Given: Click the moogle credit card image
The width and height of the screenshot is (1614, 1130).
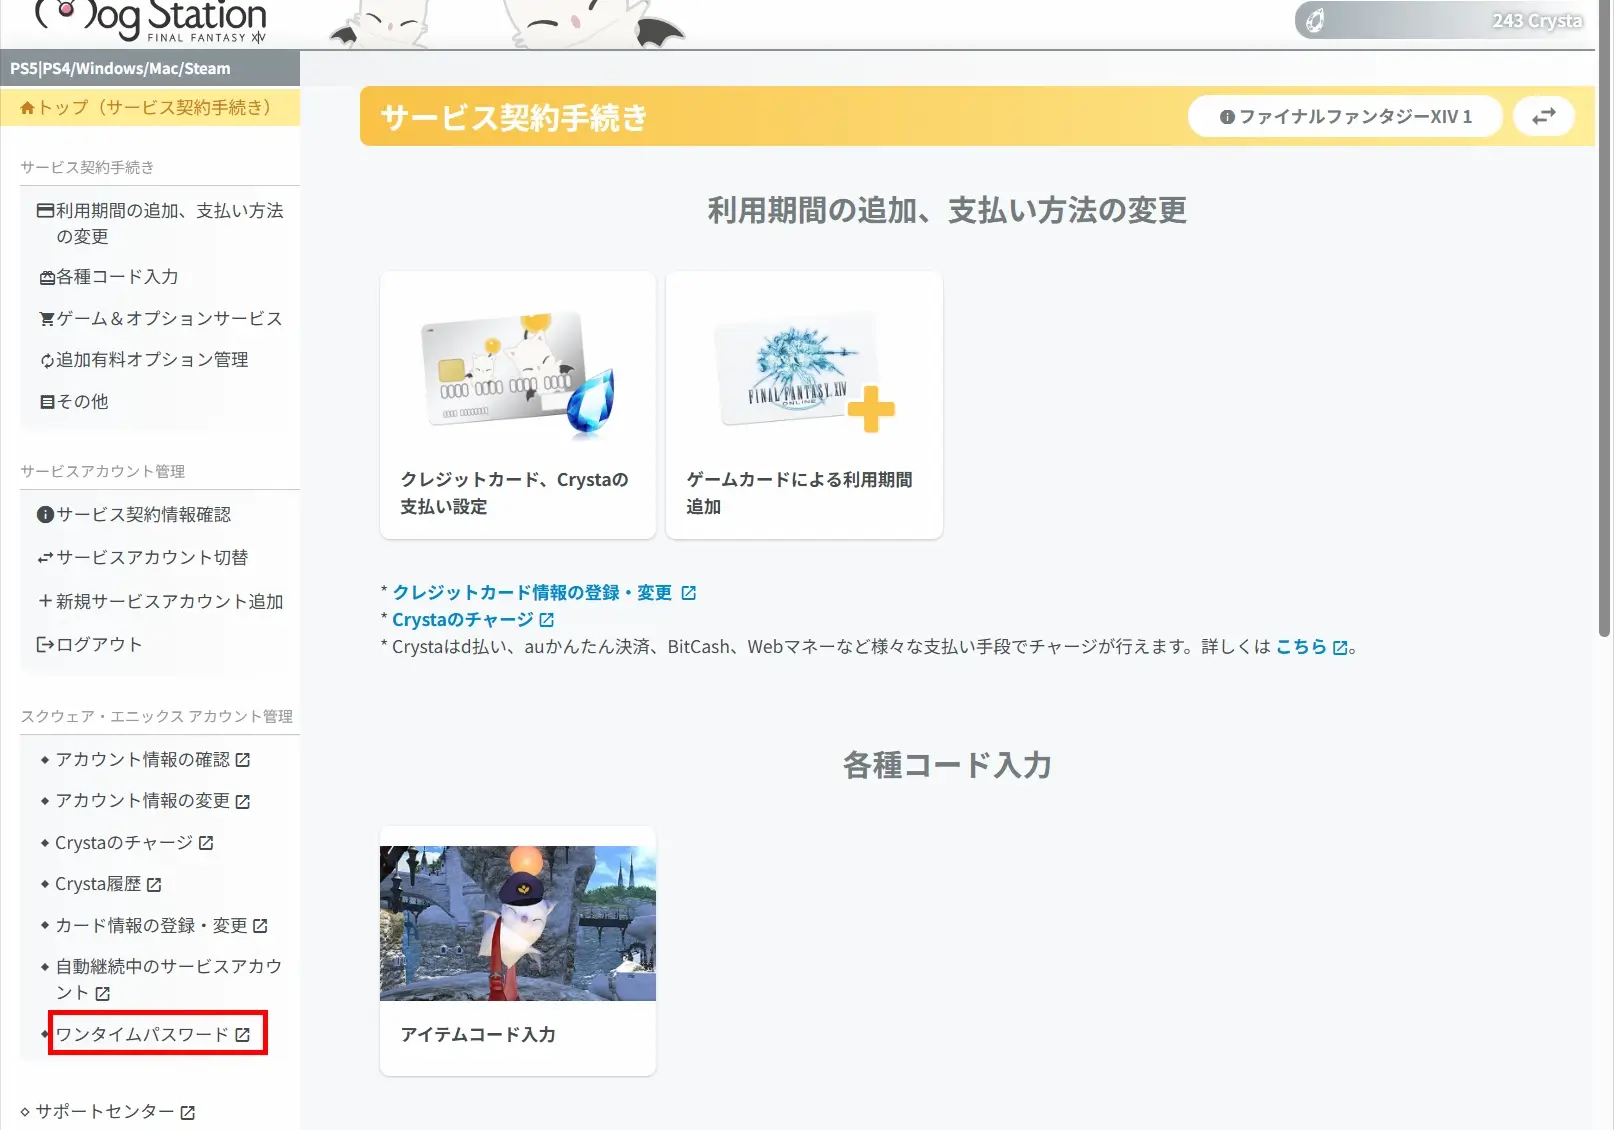Looking at the screenshot, I should click(x=518, y=373).
